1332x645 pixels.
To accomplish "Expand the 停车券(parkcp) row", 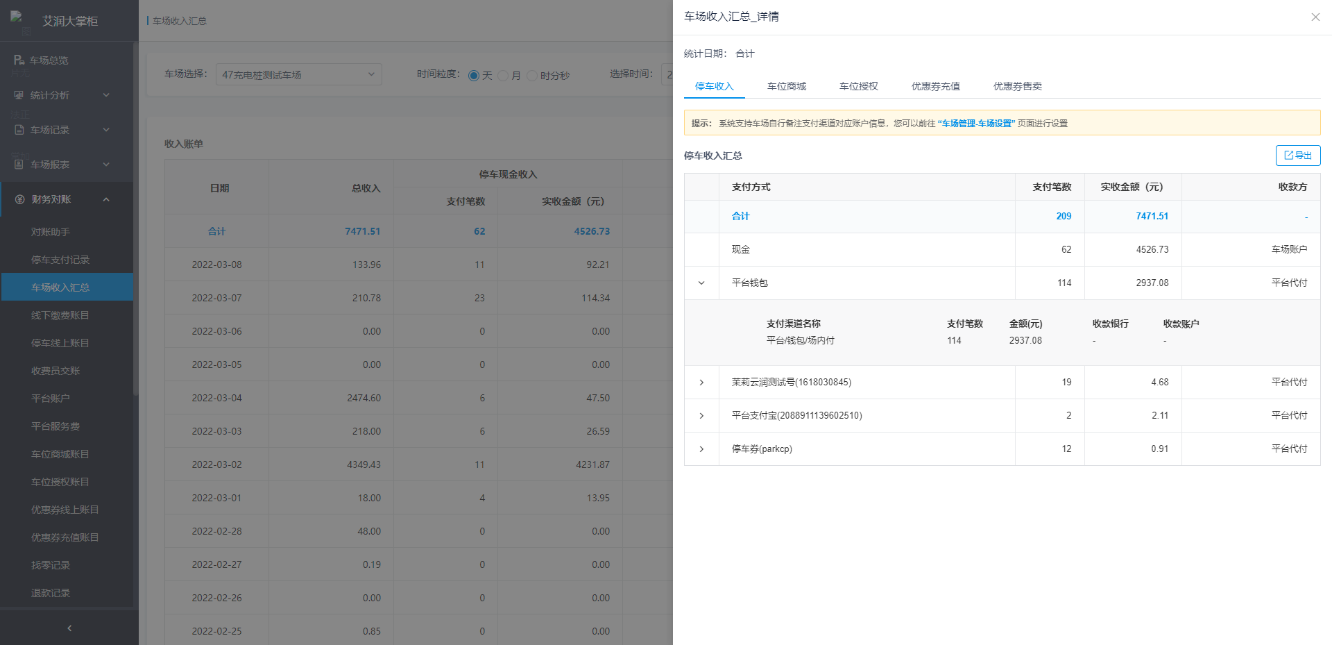I will (x=701, y=449).
